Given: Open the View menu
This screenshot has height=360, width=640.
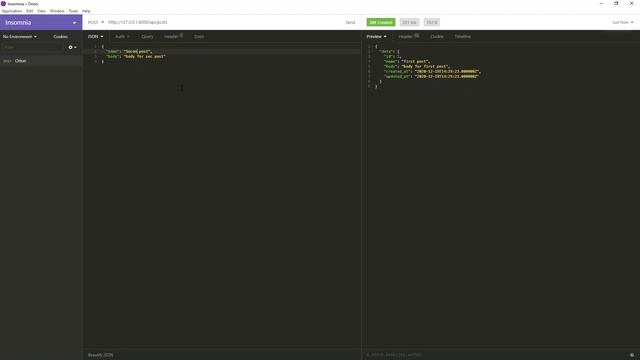Looking at the screenshot, I should point(42,11).
